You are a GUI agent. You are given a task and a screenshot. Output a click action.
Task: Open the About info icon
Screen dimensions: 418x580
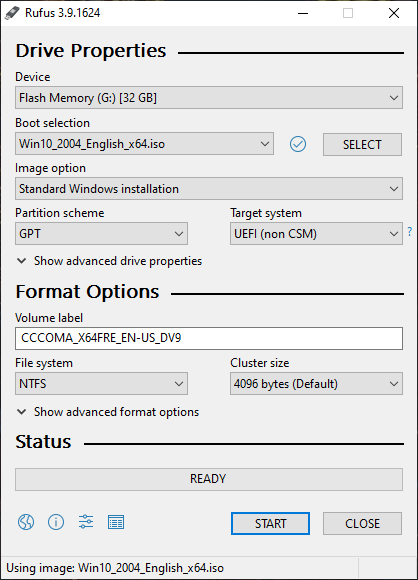point(56,522)
